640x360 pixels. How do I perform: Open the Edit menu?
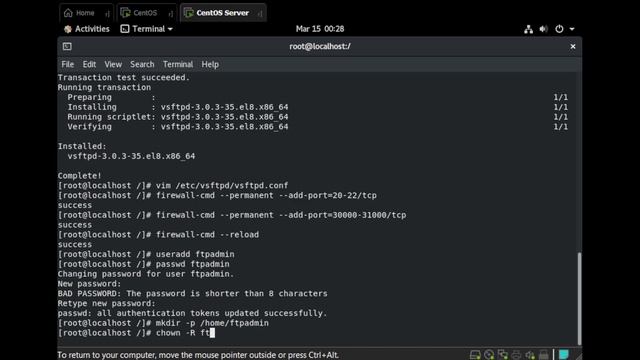click(89, 64)
